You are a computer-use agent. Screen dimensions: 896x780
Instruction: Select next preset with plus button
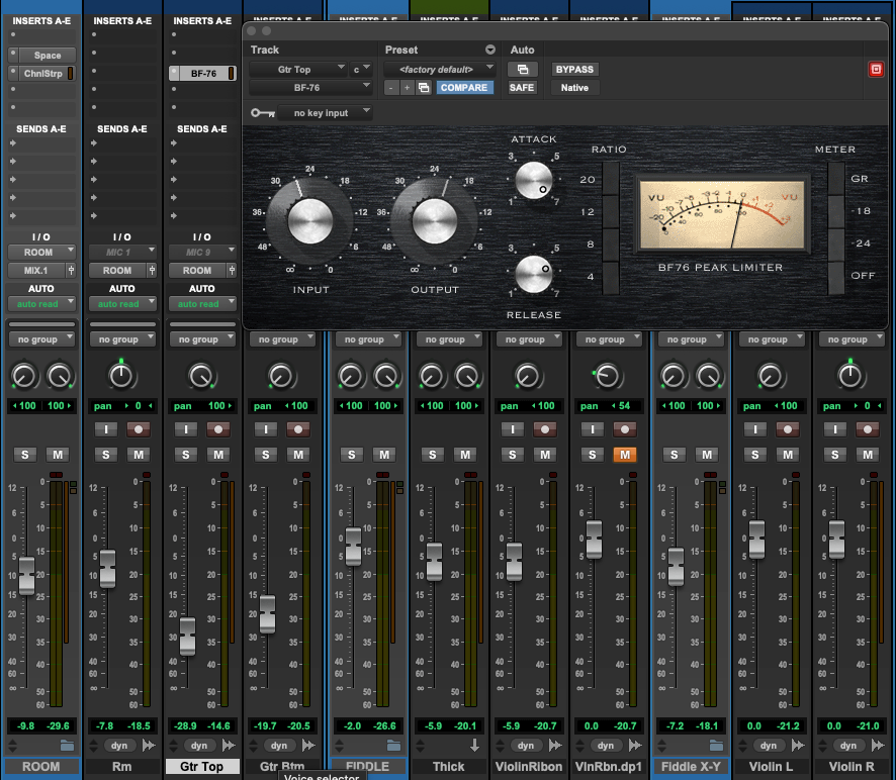(x=407, y=87)
